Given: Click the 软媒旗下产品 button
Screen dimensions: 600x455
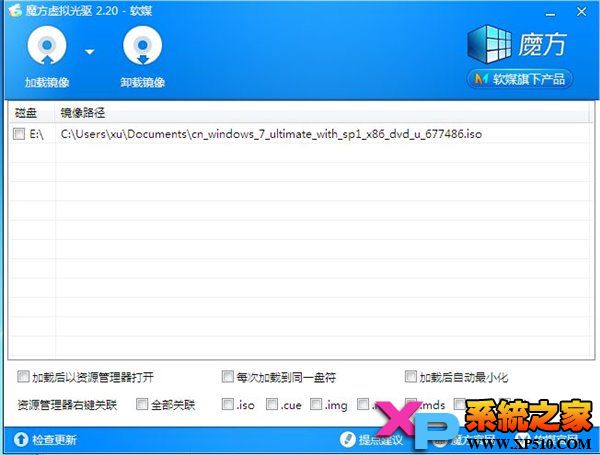Looking at the screenshot, I should coord(520,79).
